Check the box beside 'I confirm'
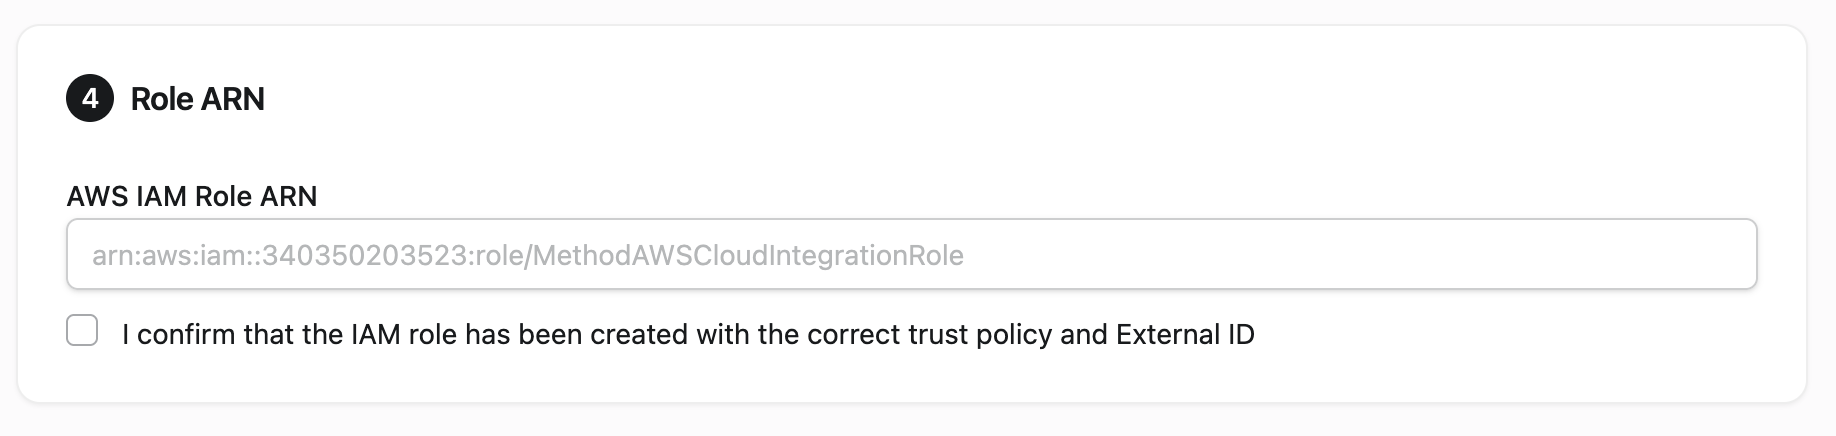The image size is (1836, 436). click(82, 331)
